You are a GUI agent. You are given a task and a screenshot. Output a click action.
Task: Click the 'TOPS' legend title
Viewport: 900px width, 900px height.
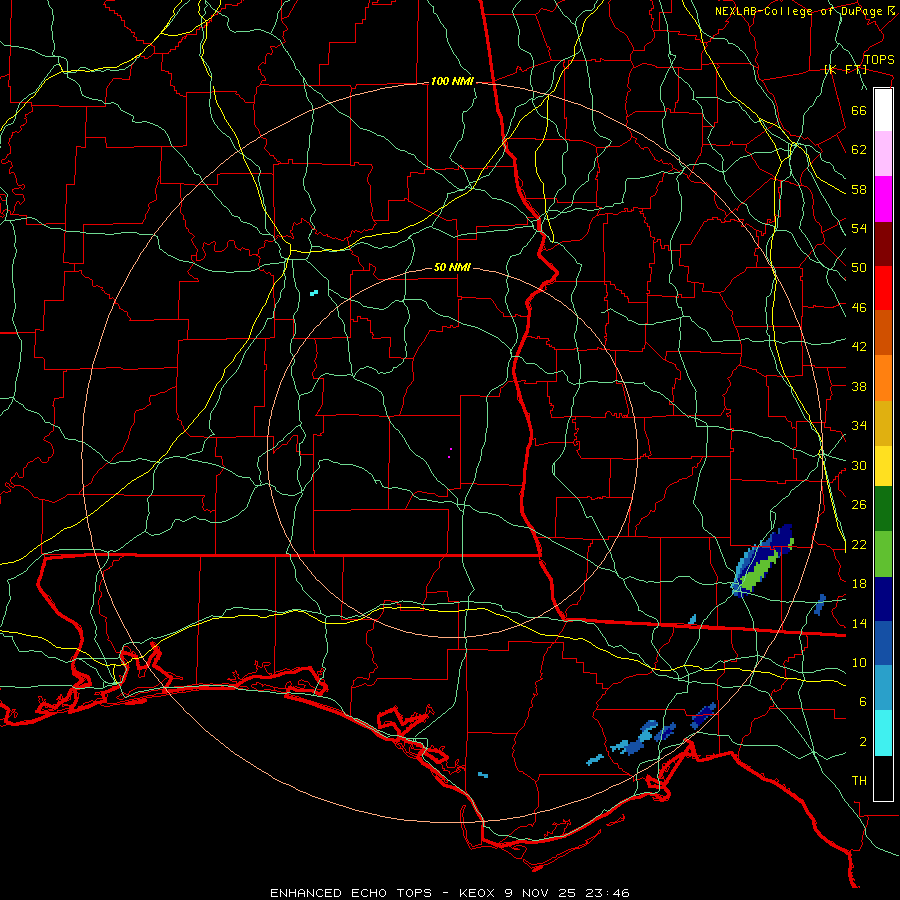click(879, 60)
